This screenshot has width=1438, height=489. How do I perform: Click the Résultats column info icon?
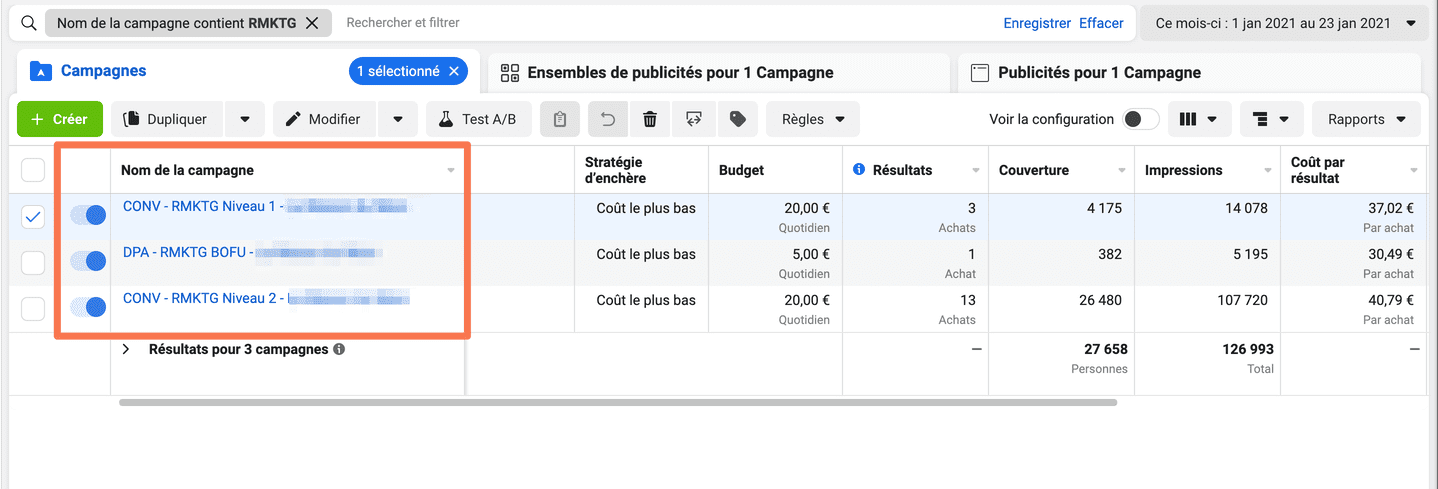(x=858, y=170)
